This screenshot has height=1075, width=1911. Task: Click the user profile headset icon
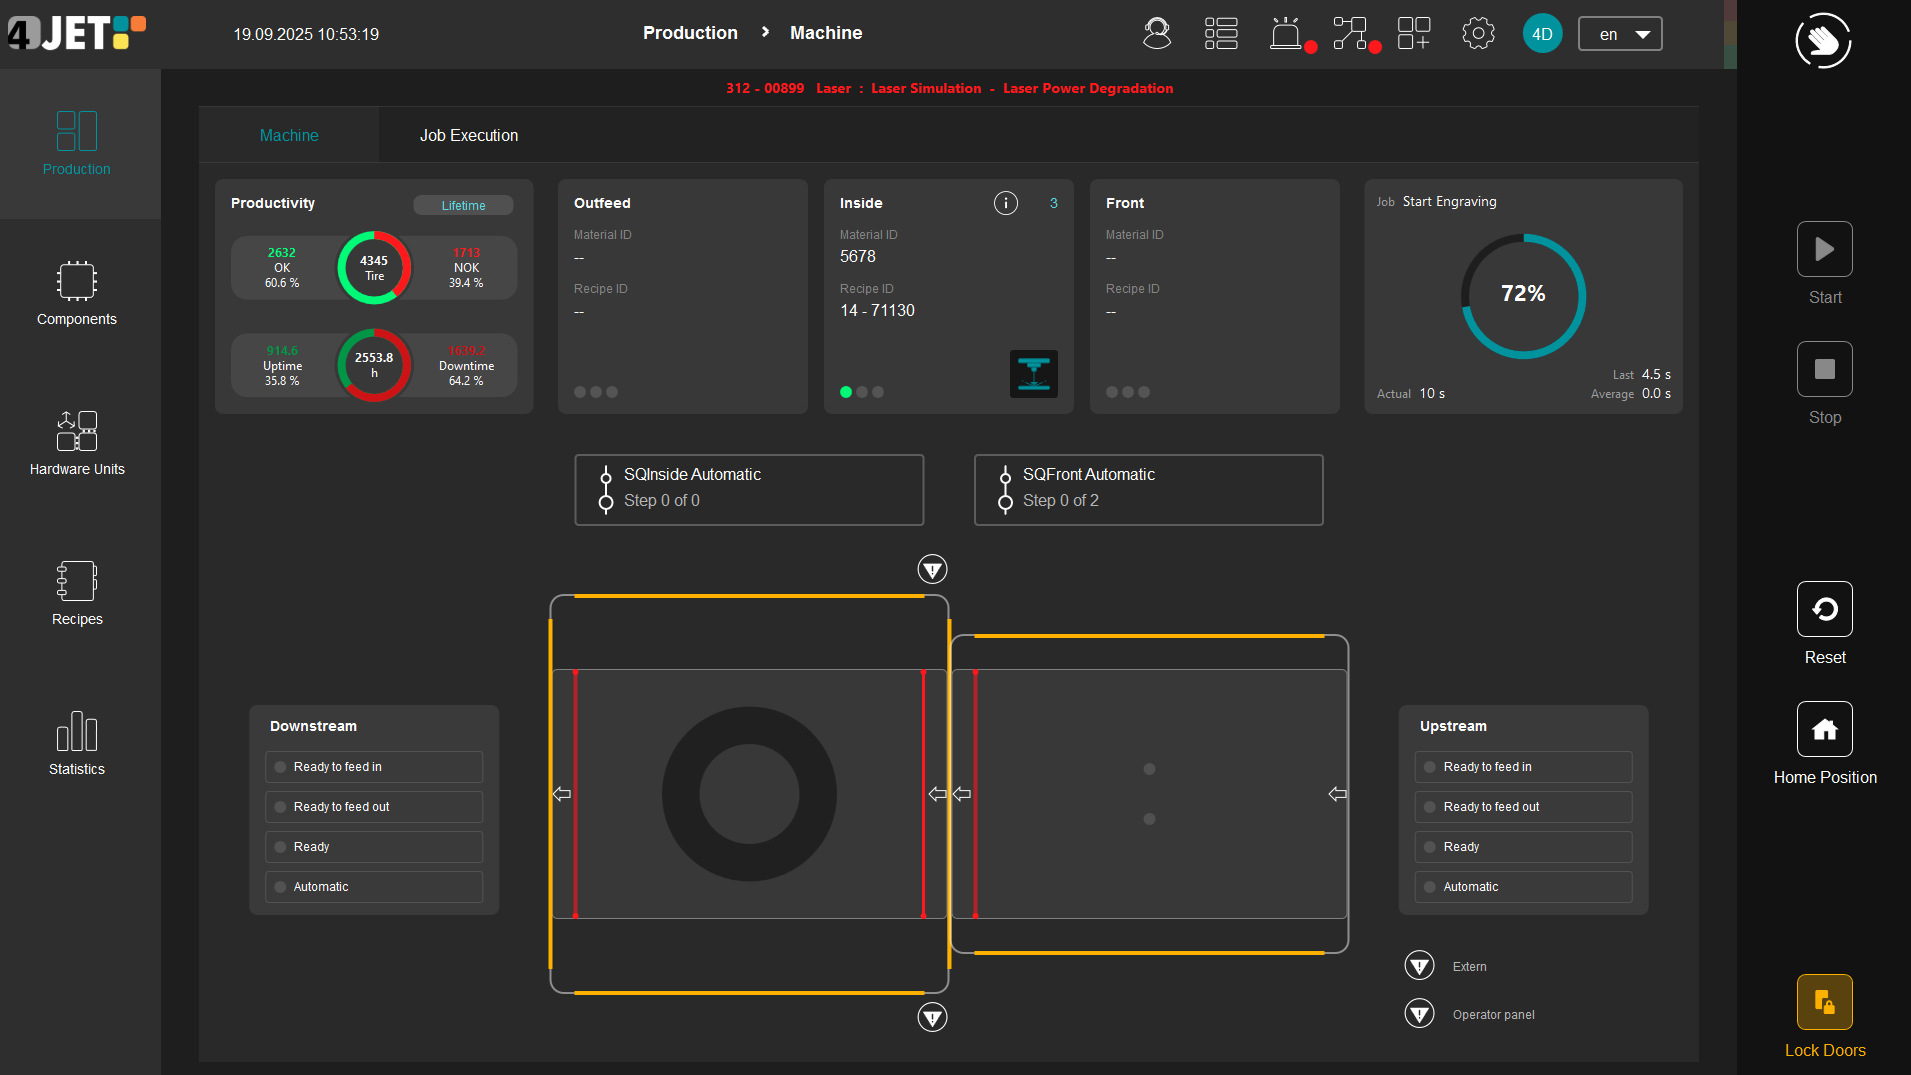[x=1157, y=33]
